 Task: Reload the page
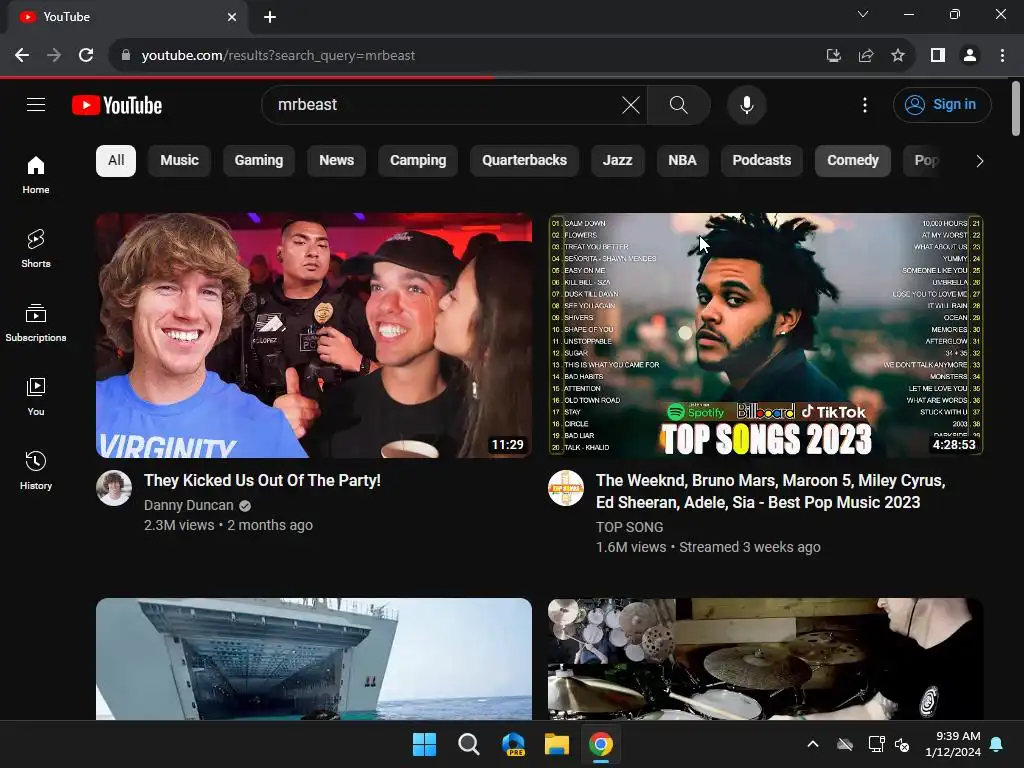[86, 56]
